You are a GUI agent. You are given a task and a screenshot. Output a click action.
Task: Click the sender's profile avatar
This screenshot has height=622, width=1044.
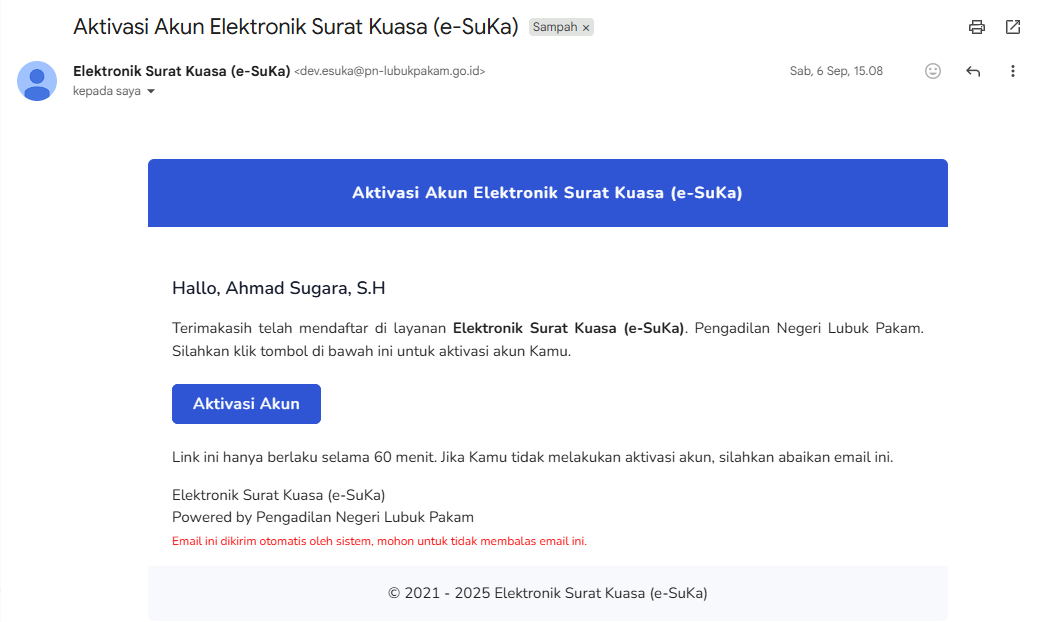pyautogui.click(x=37, y=81)
